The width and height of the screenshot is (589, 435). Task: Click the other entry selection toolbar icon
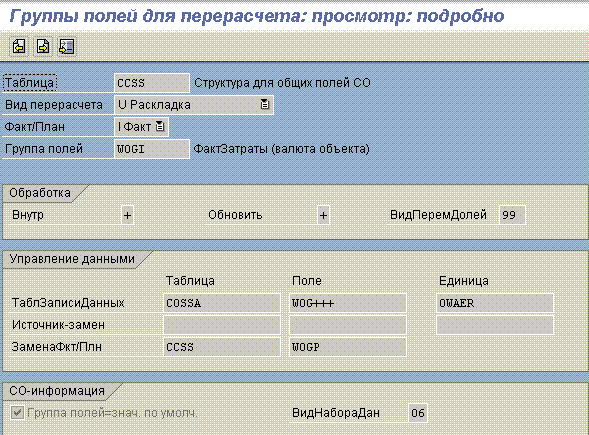point(66,47)
